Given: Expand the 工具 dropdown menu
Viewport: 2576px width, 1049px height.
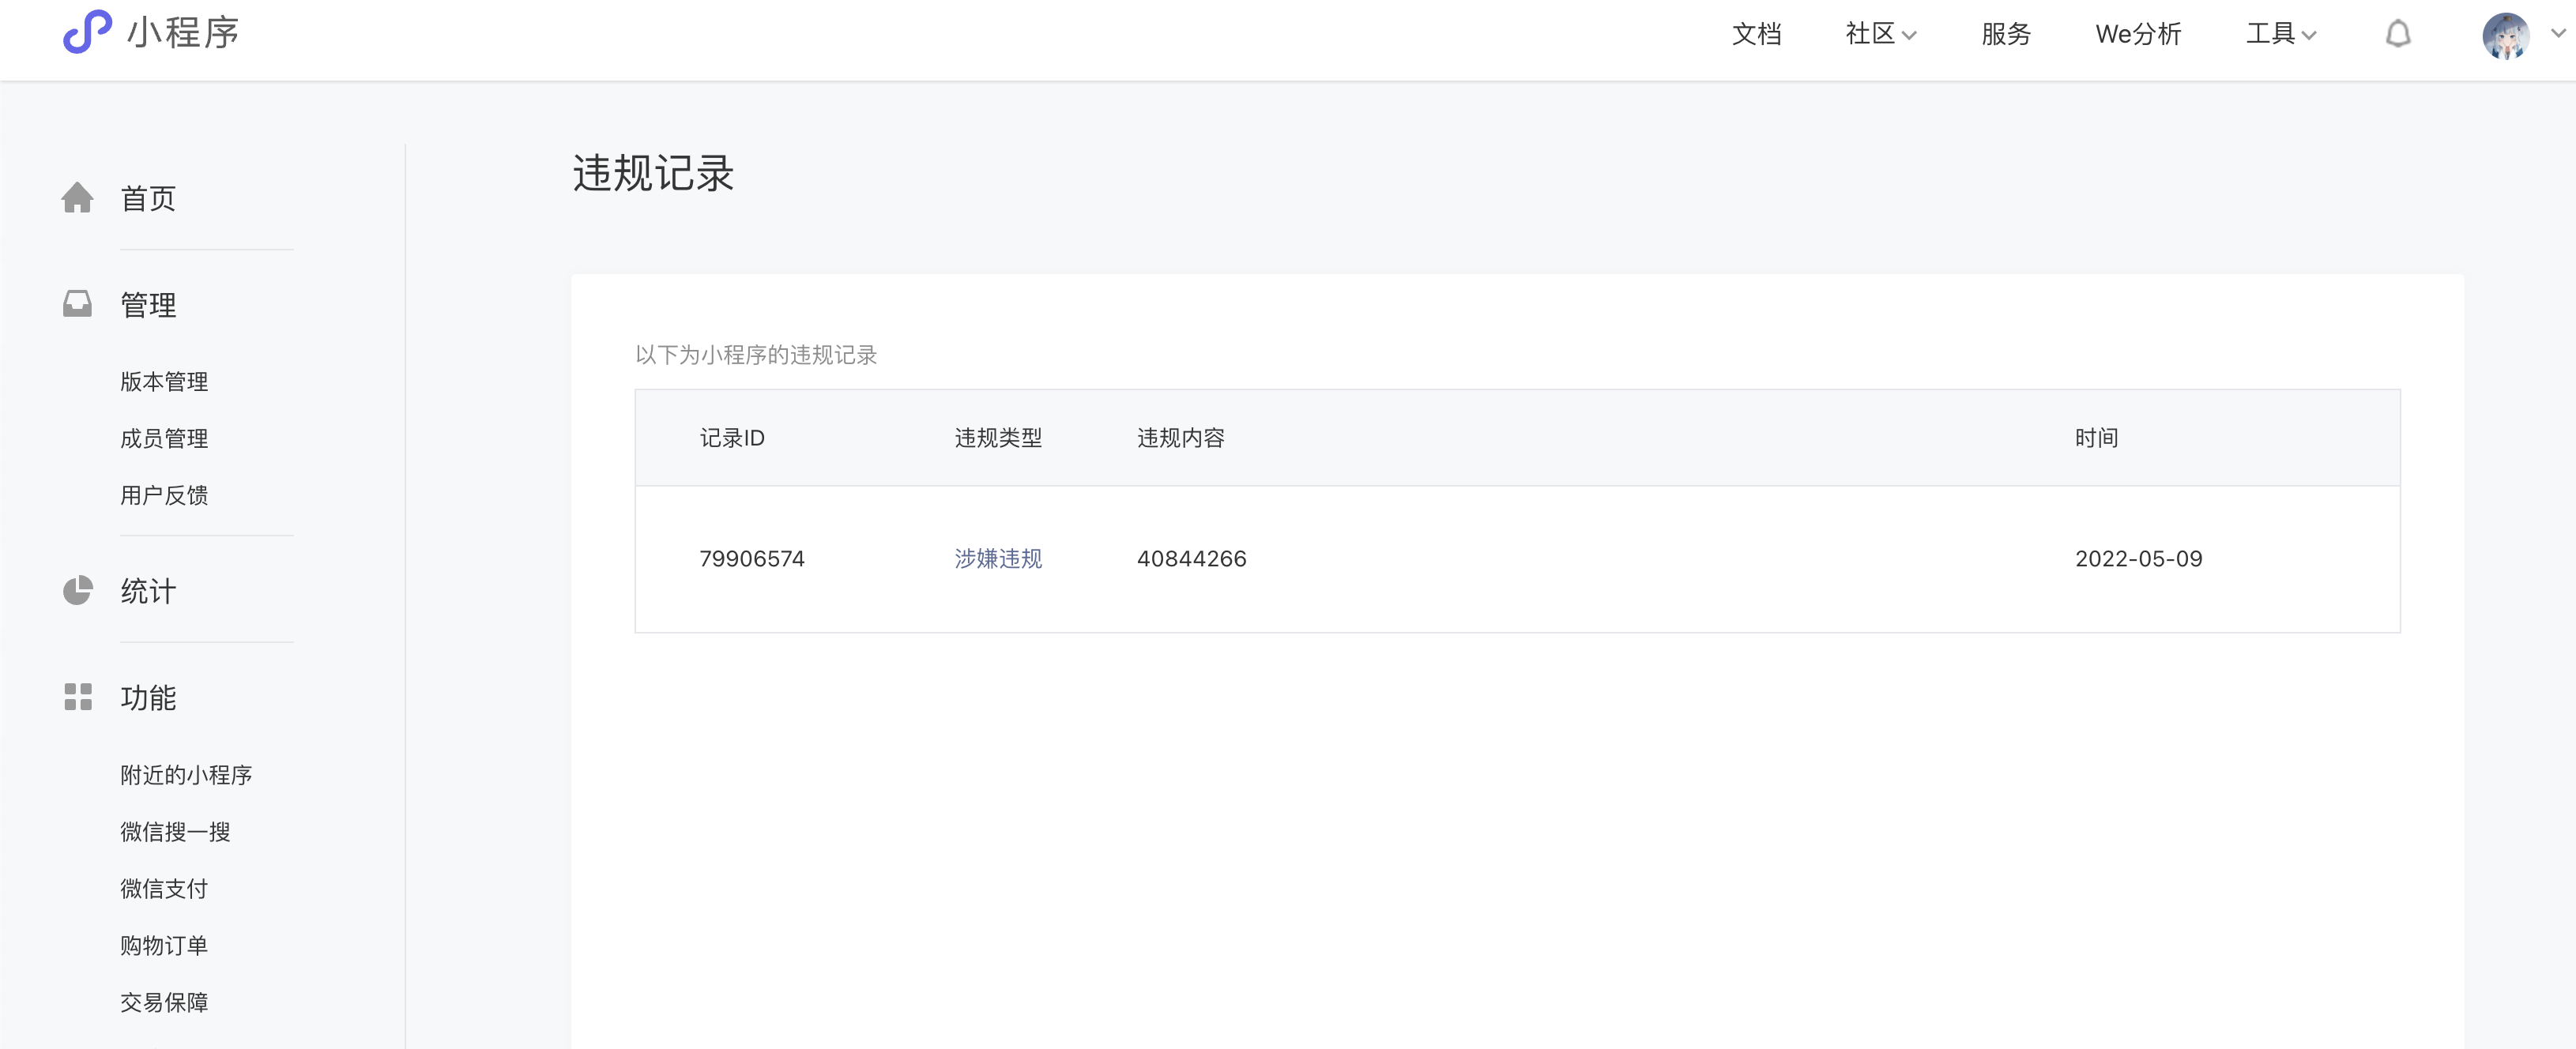Looking at the screenshot, I should 2281,34.
